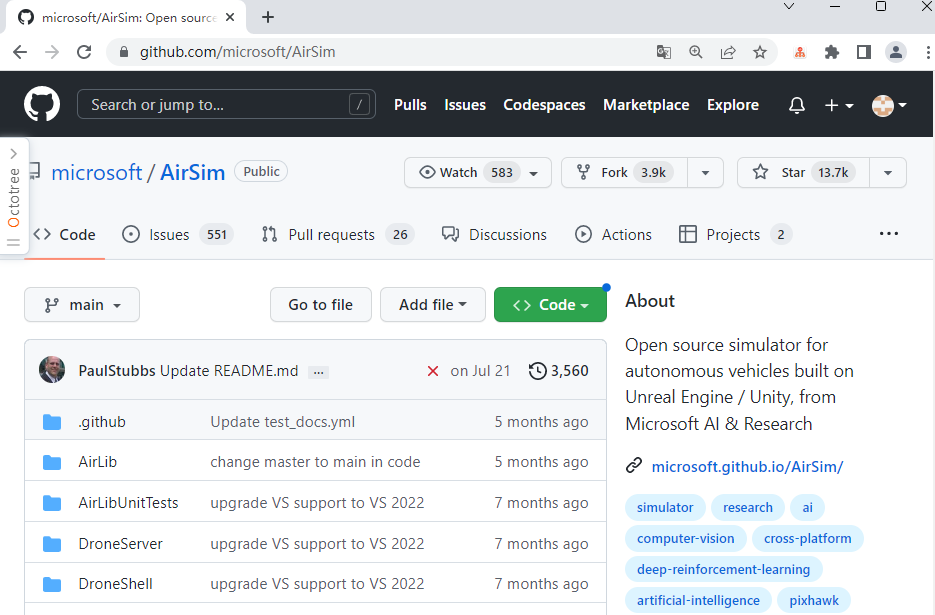Open the microsoft organization link
This screenshot has width=935, height=615.
coord(97,172)
